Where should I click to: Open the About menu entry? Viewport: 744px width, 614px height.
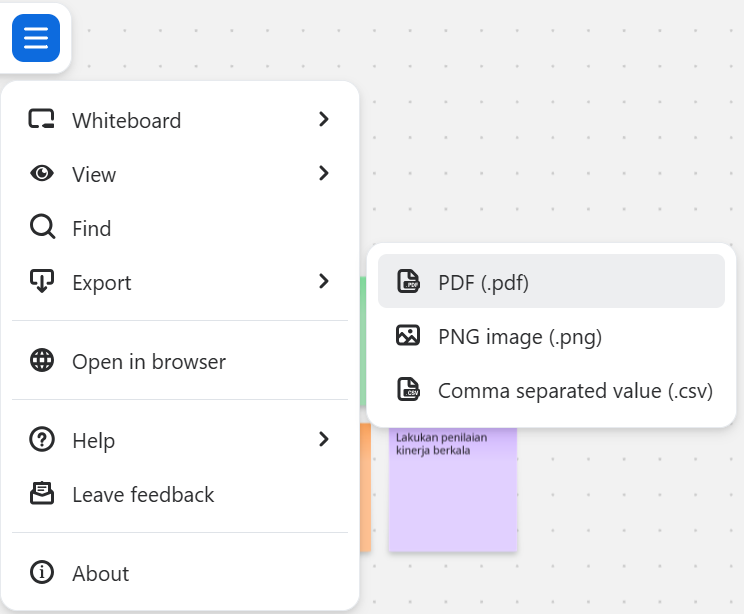pyautogui.click(x=100, y=573)
